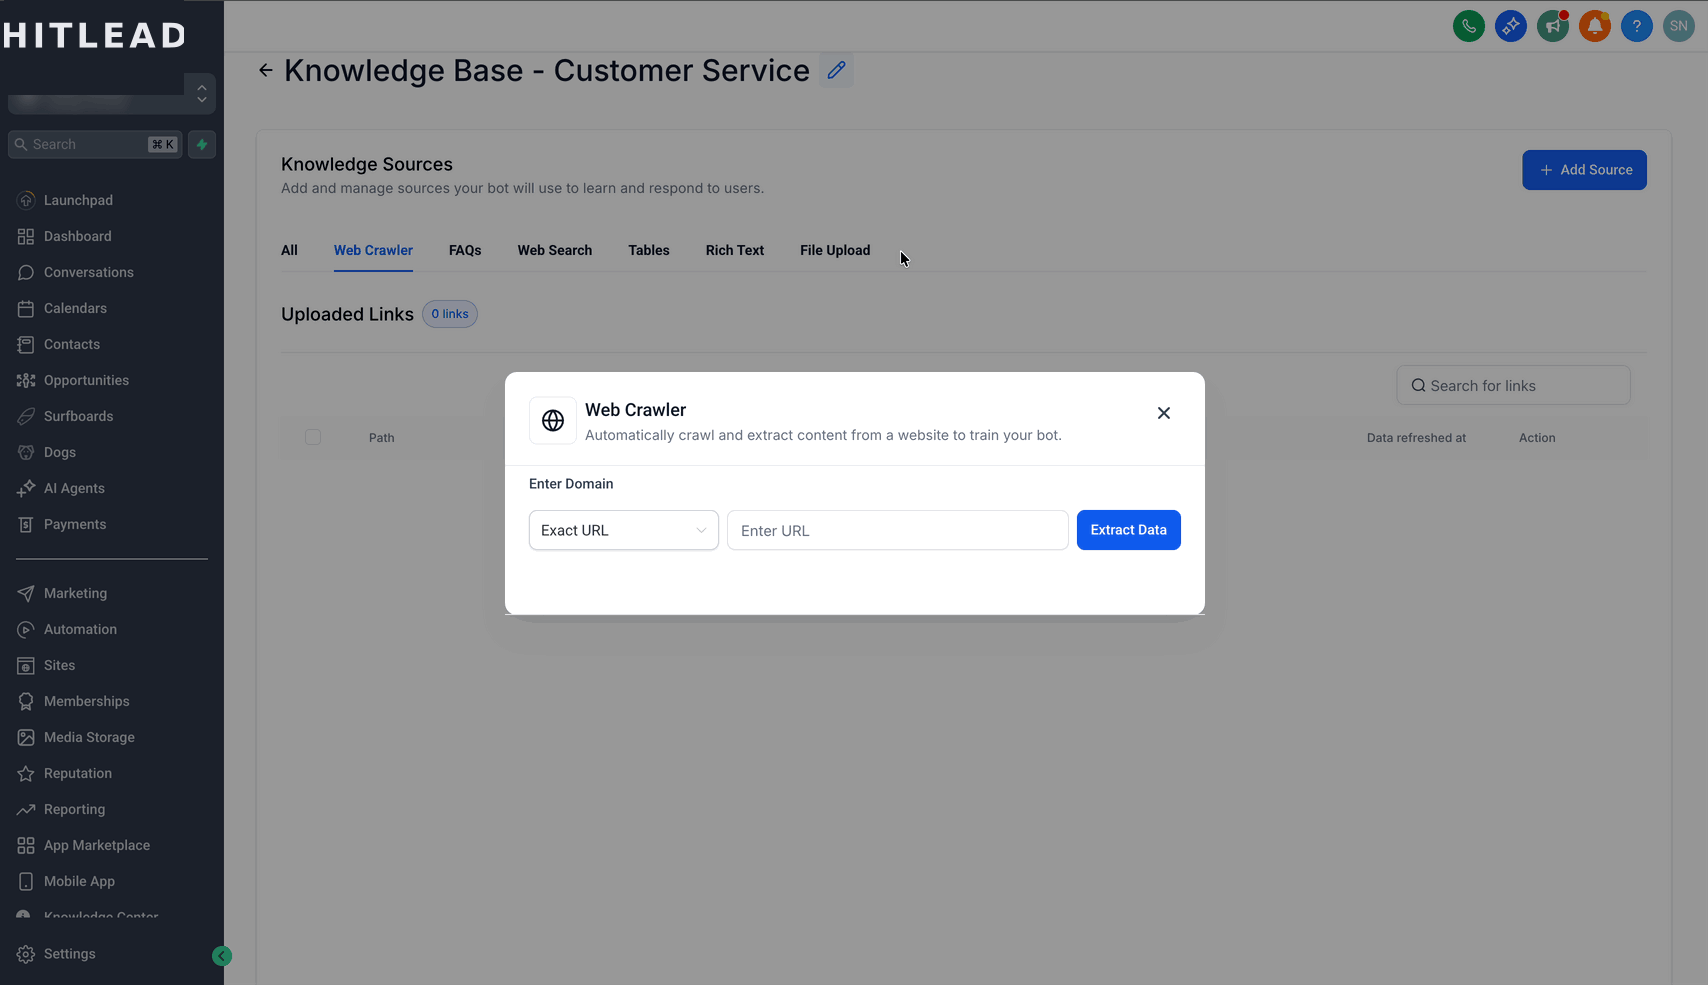
Task: Open the SN user avatar menu
Action: pyautogui.click(x=1678, y=26)
